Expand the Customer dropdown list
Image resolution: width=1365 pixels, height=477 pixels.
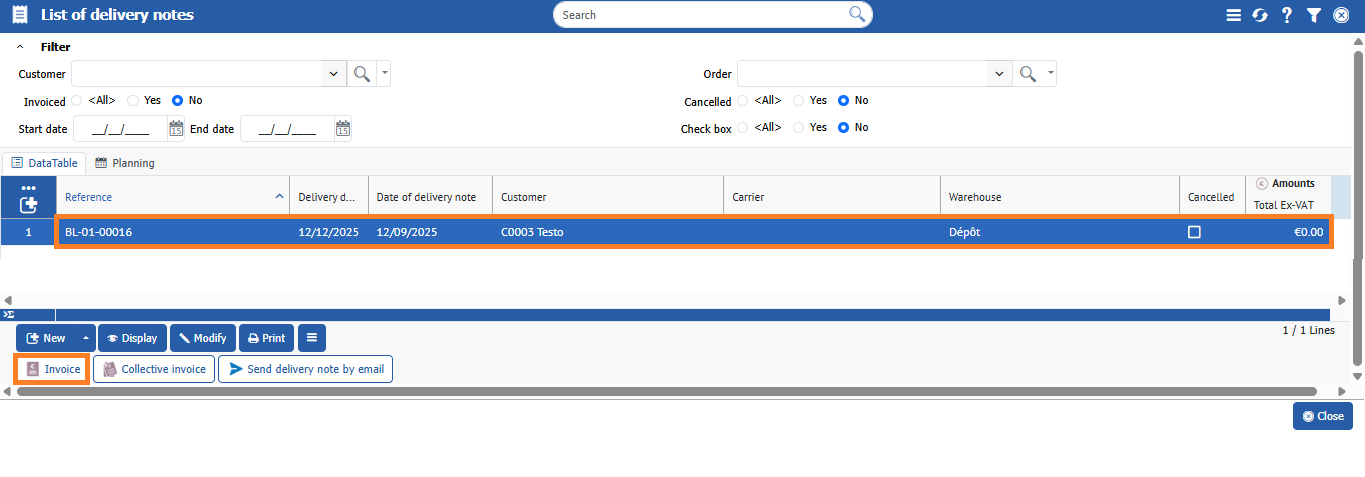click(333, 74)
